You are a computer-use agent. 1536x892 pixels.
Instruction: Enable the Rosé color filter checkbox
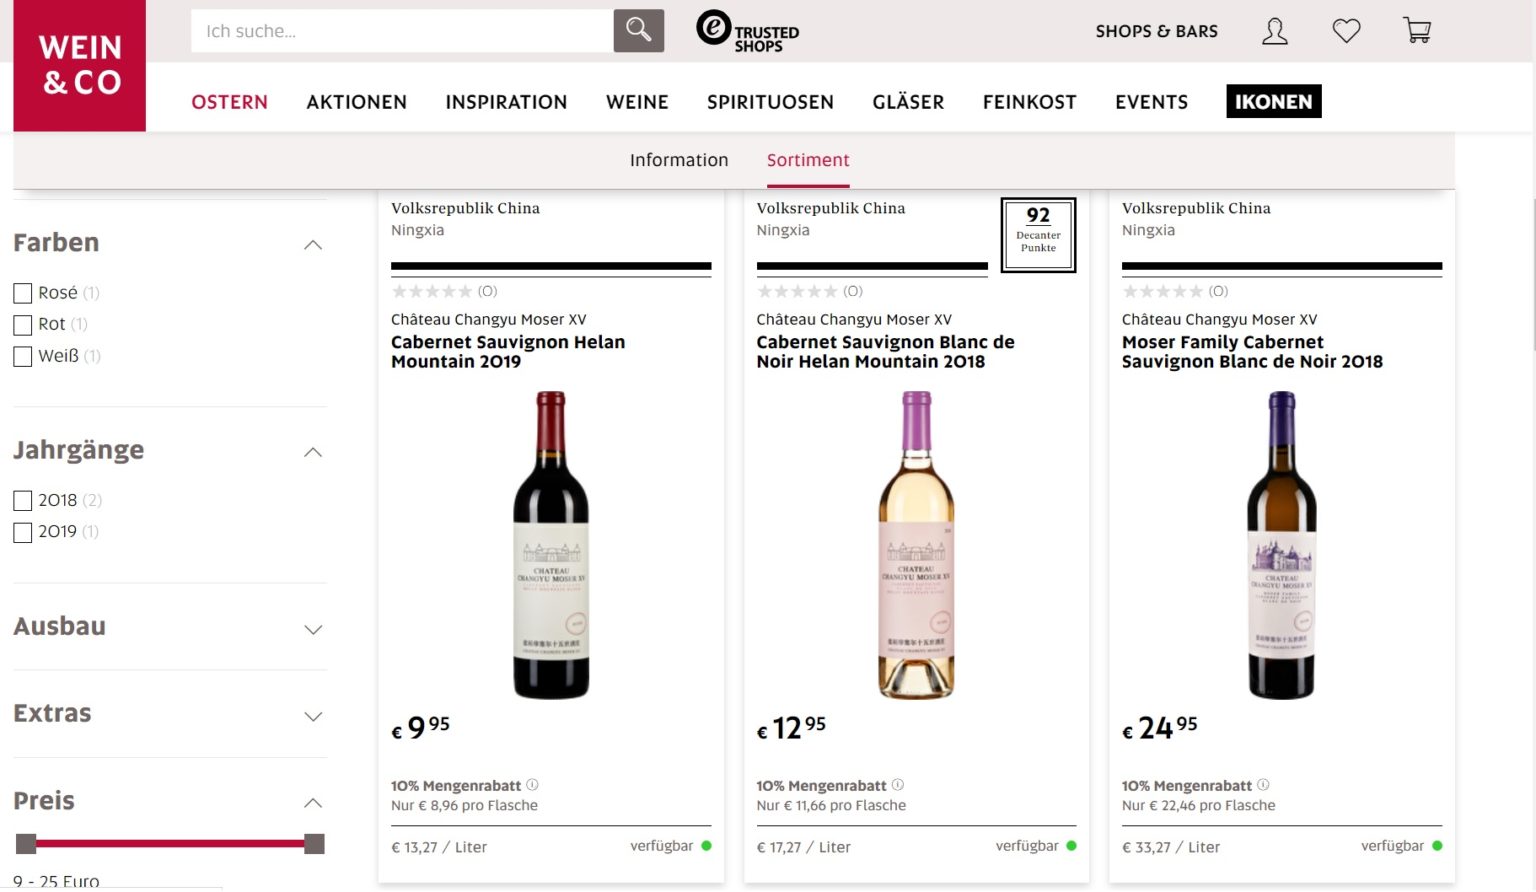[x=23, y=293]
